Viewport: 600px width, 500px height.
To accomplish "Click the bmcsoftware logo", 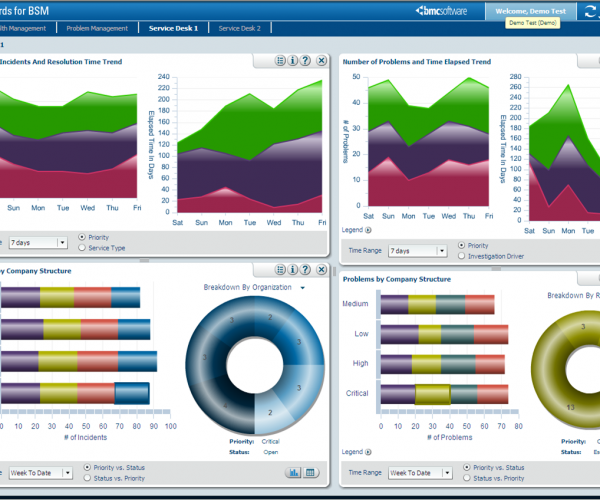I will (441, 11).
